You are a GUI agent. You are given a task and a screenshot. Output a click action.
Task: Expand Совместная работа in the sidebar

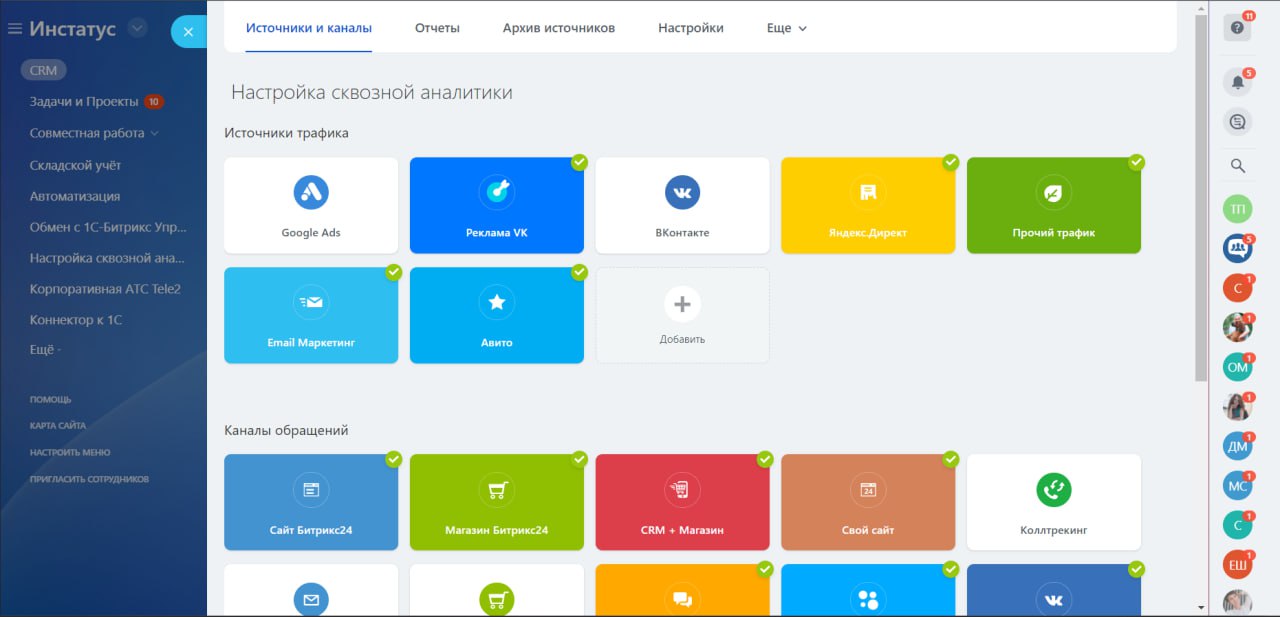coord(95,133)
